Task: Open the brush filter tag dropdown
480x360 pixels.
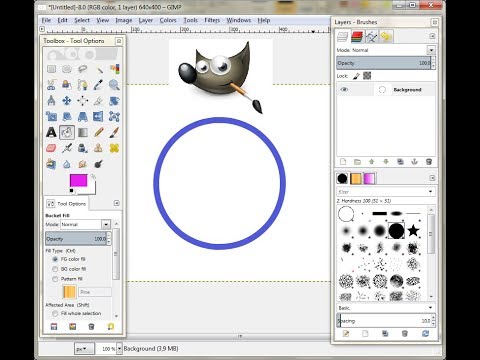Action: pyautogui.click(x=430, y=192)
